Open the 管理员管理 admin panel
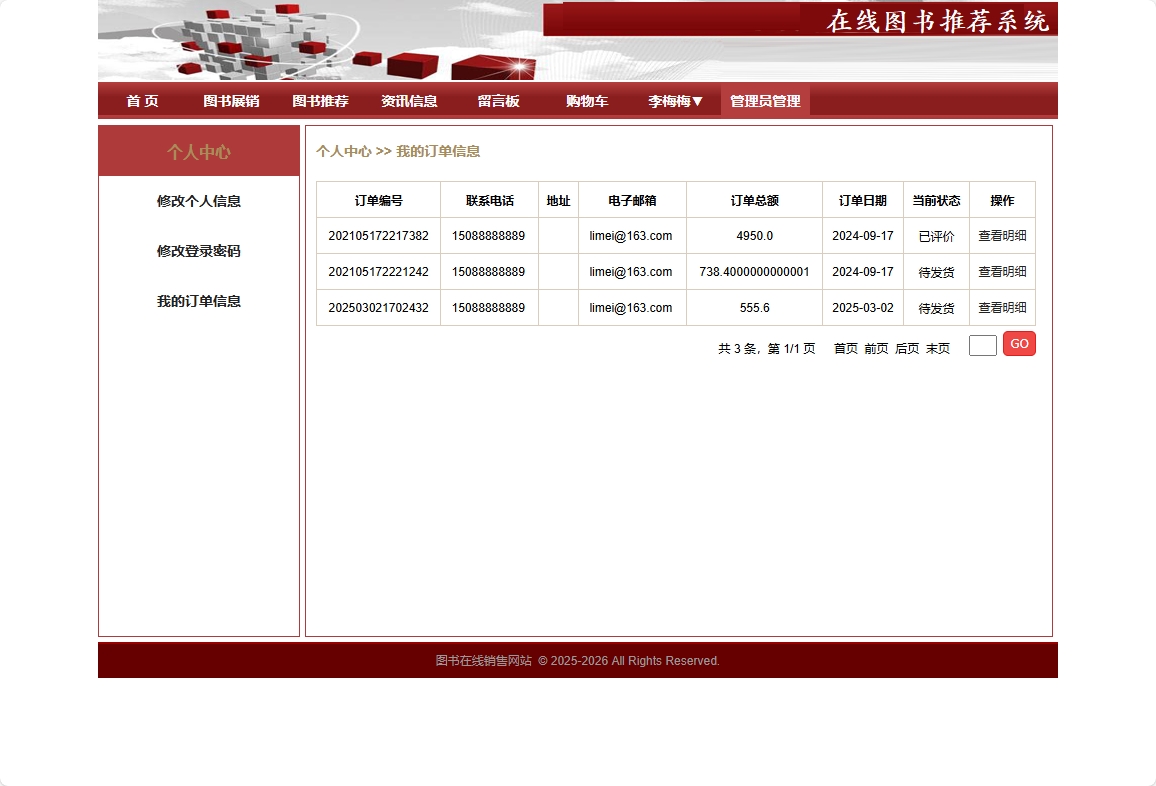Viewport: 1156px width, 786px height. (765, 100)
